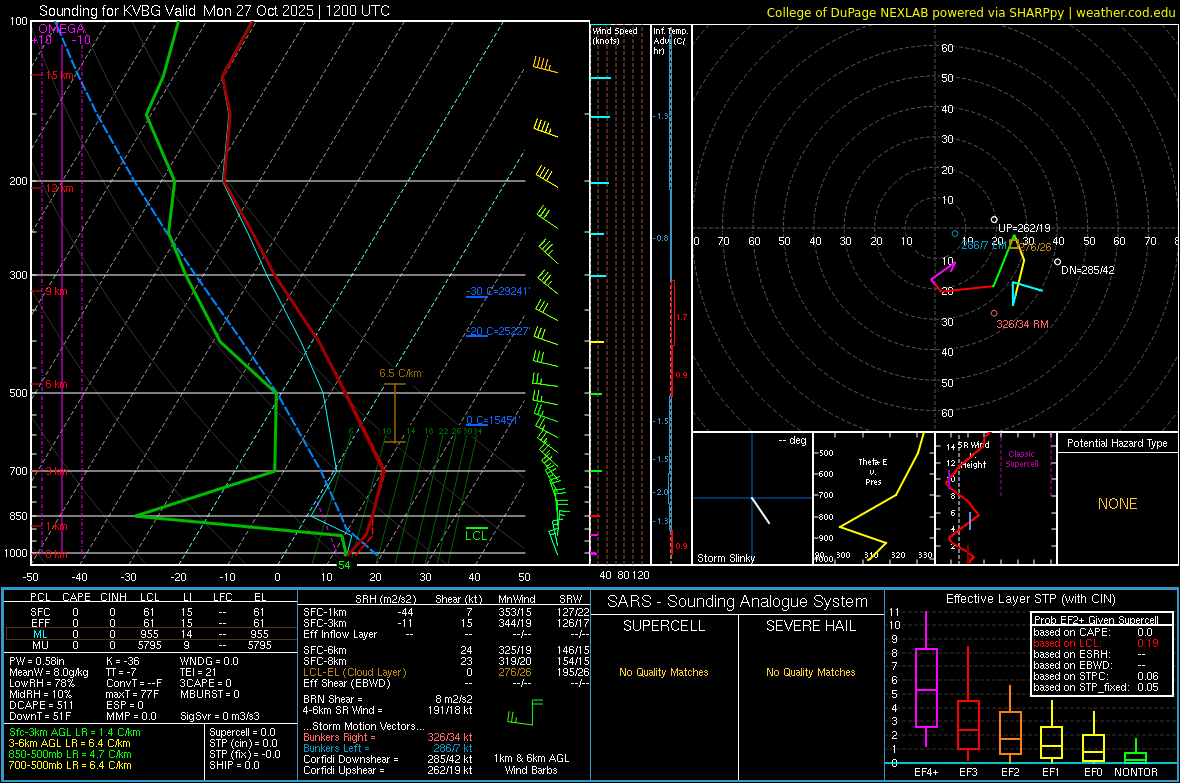This screenshot has width=1180, height=783.
Task: Click the UP=262/19 hodograph label
Action: [x=1024, y=228]
